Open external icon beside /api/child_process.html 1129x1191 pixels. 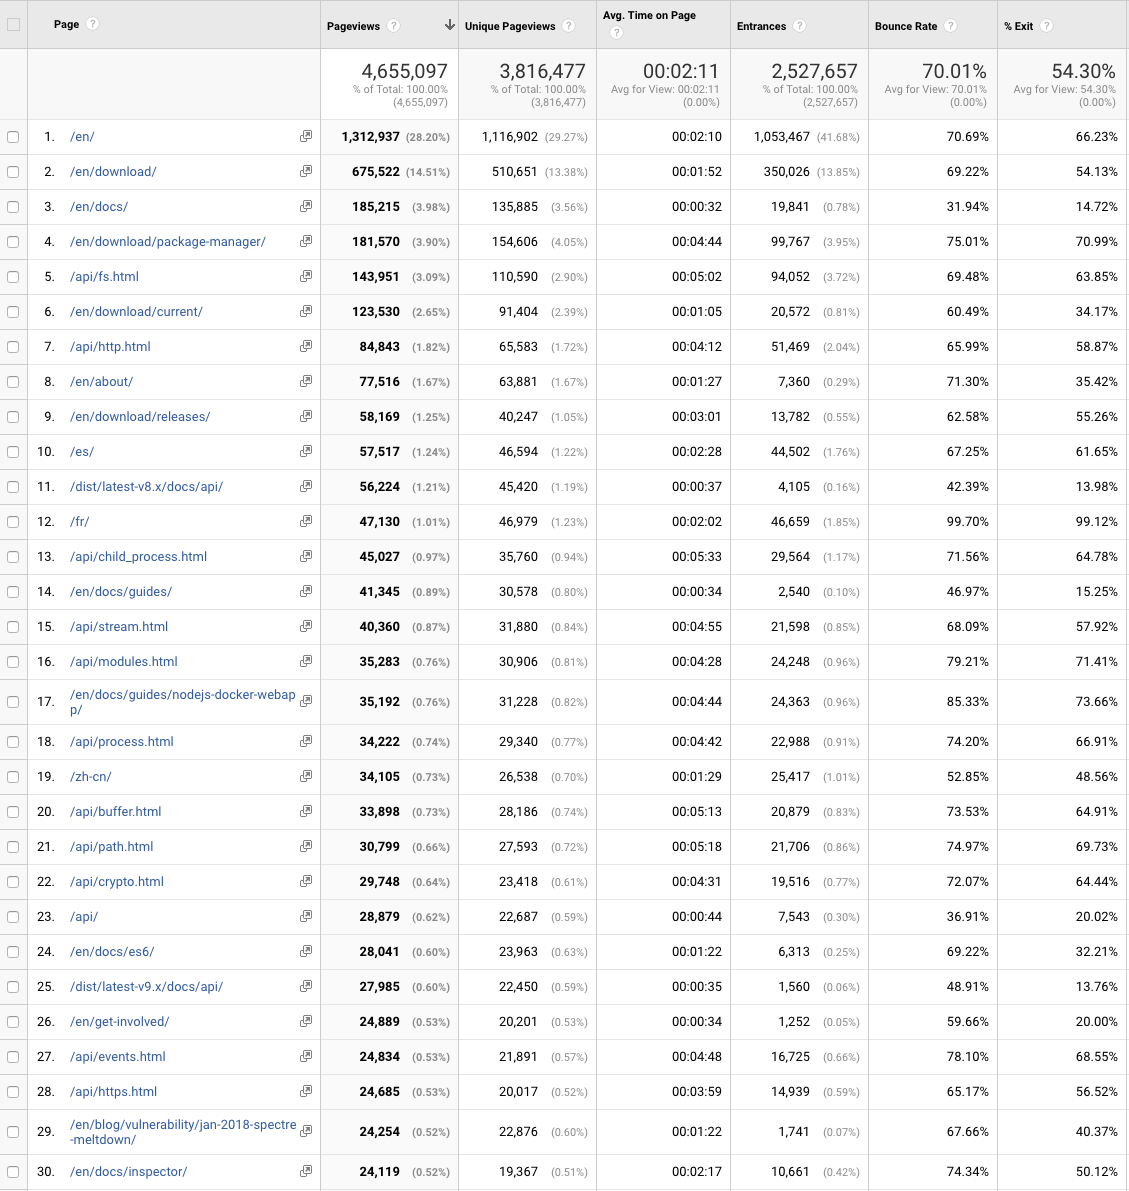coord(305,556)
